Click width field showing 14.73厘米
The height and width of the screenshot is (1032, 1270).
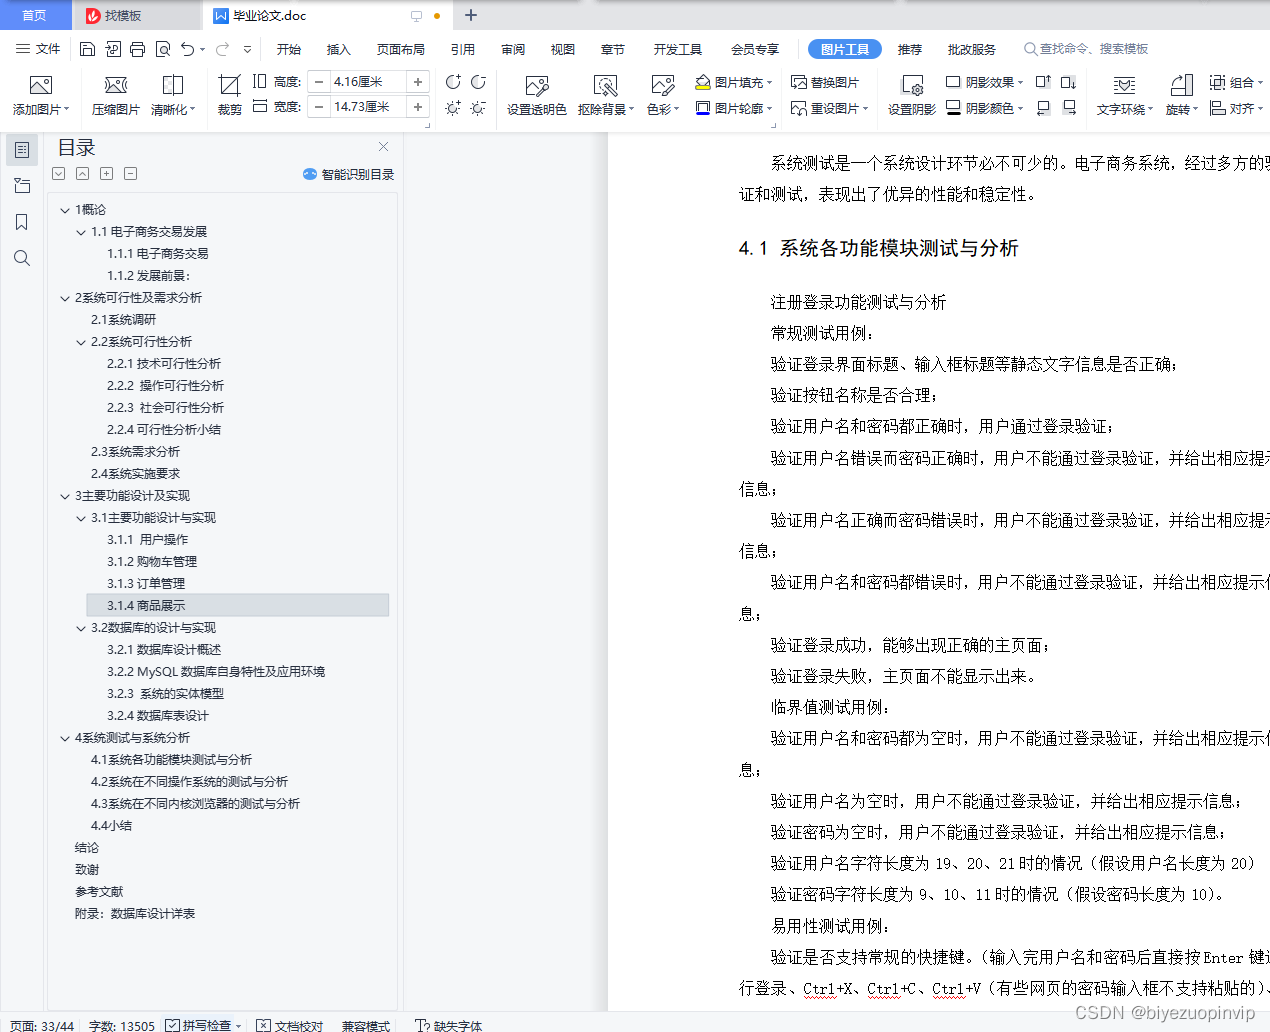(368, 107)
